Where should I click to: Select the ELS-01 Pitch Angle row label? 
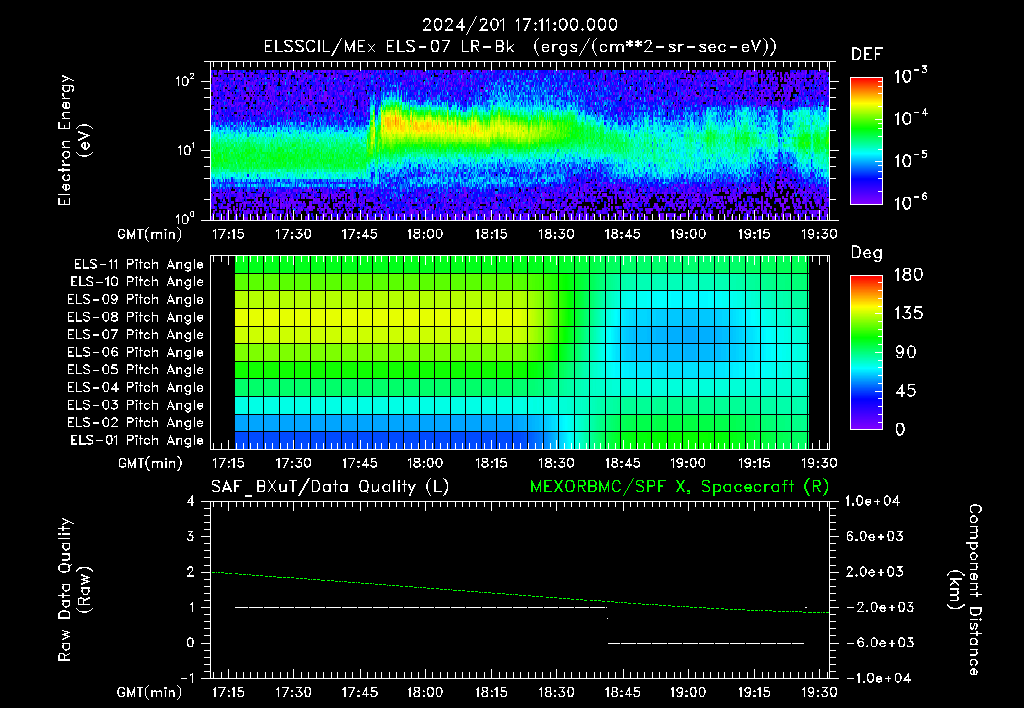137,440
